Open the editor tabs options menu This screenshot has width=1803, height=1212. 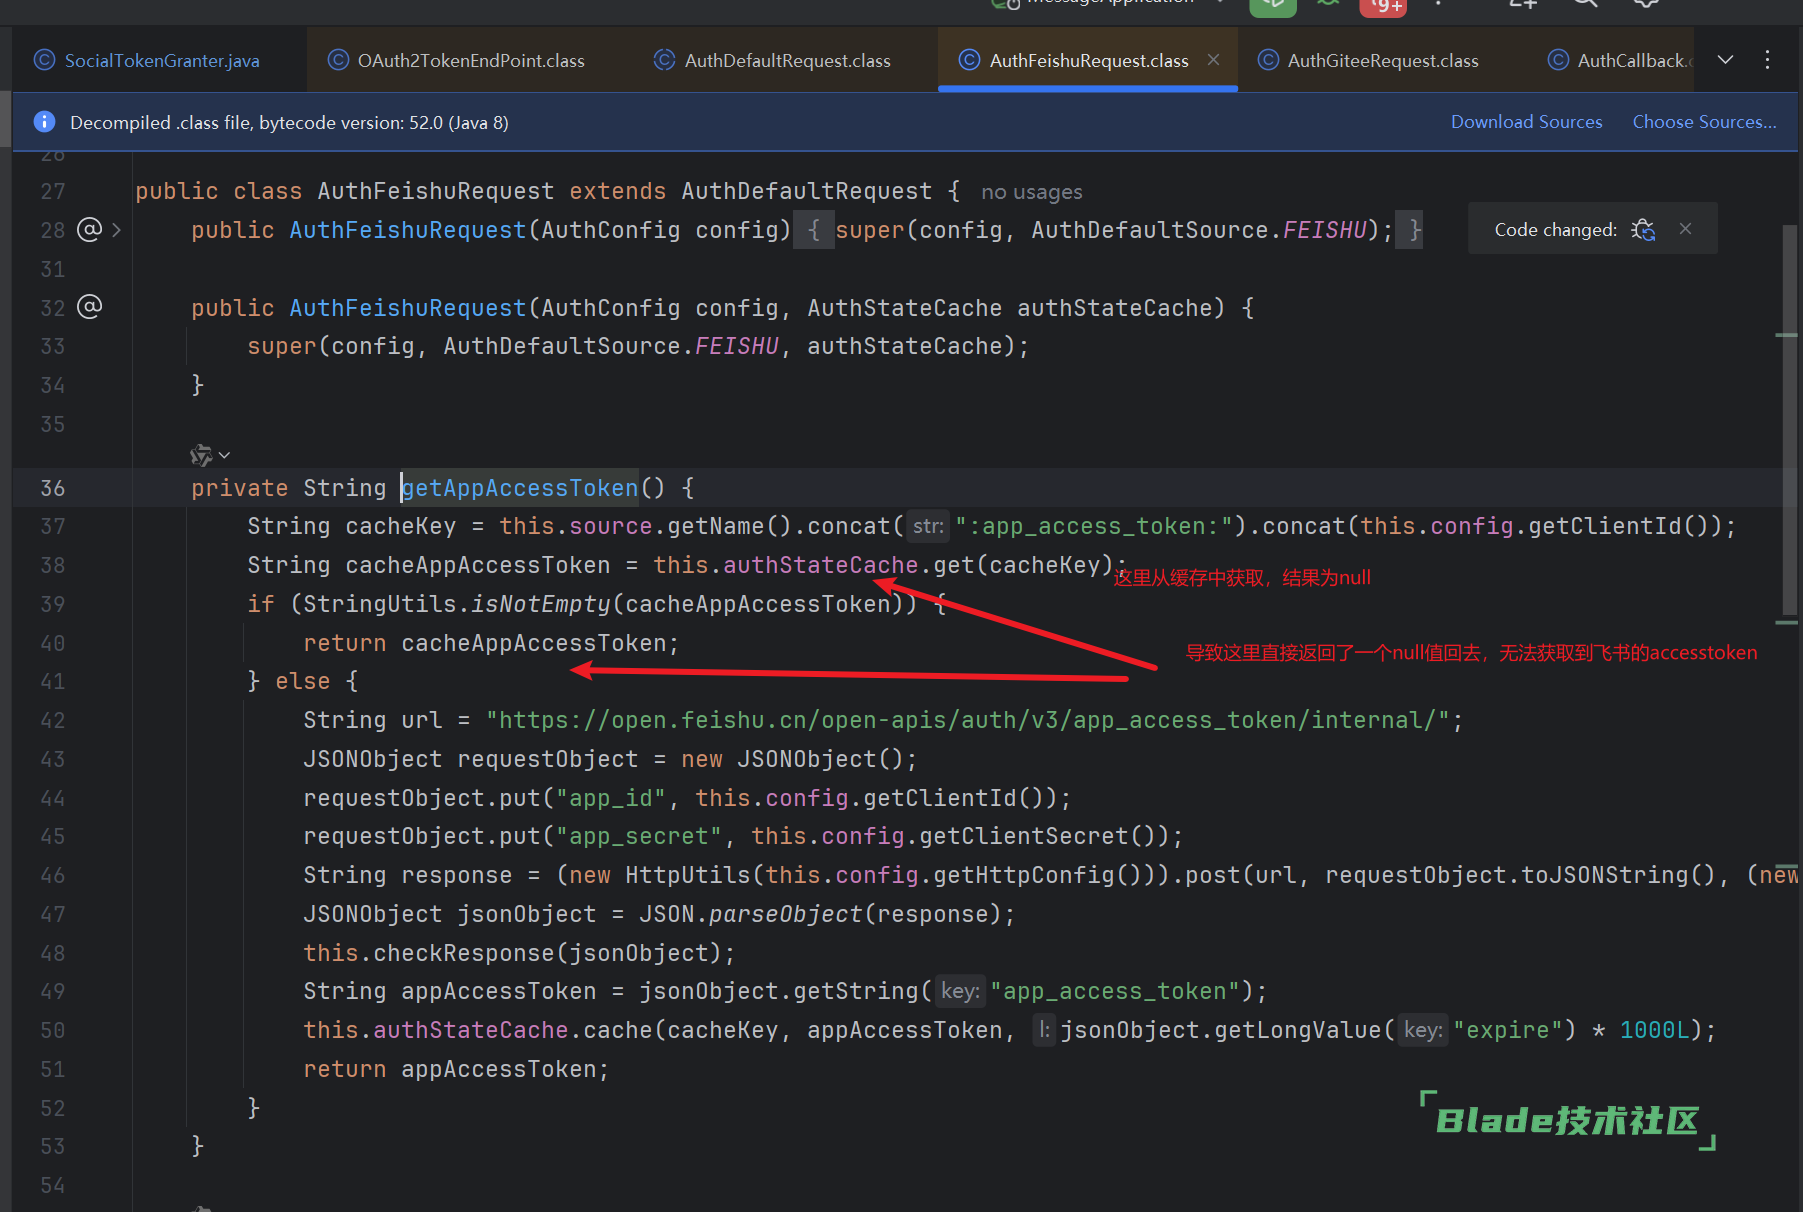click(x=1767, y=60)
